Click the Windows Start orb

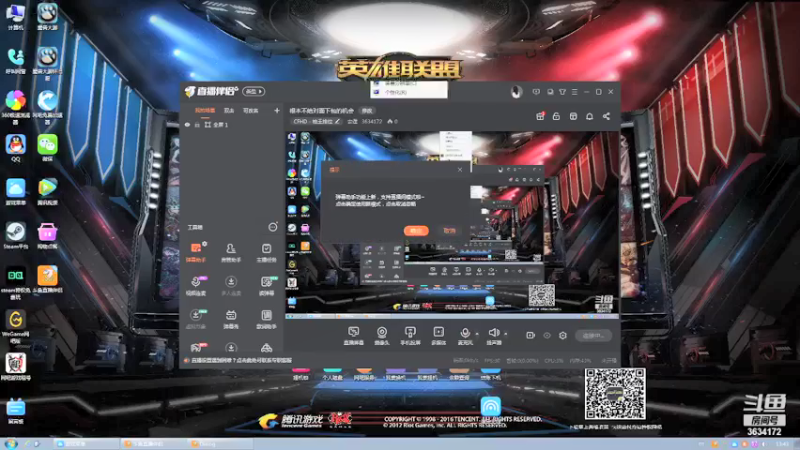pos(10,443)
